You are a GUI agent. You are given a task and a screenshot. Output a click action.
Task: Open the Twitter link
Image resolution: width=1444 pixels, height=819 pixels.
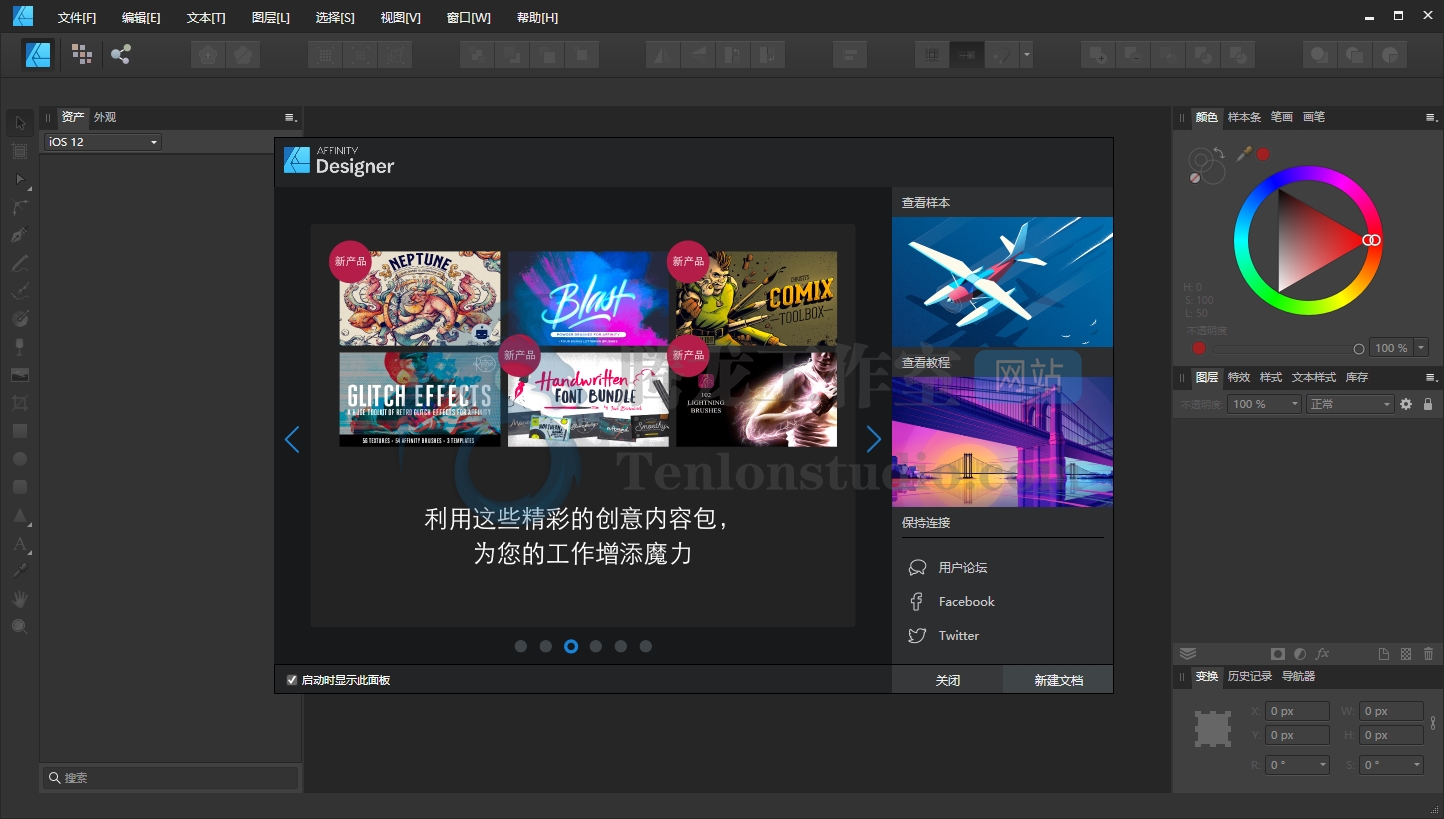959,636
